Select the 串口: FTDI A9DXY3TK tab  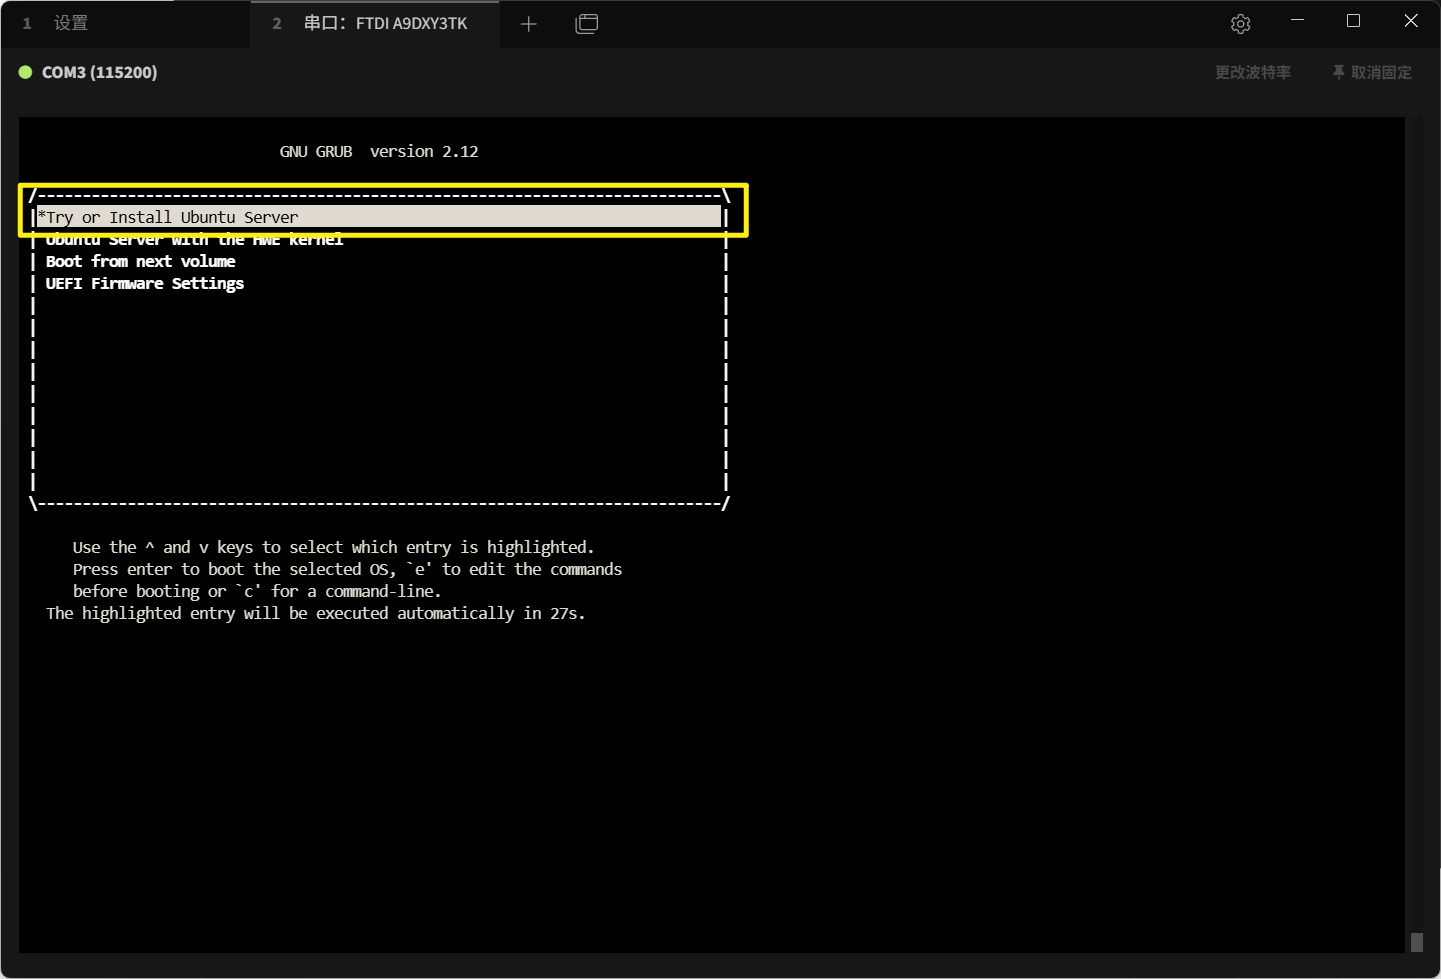pos(385,23)
